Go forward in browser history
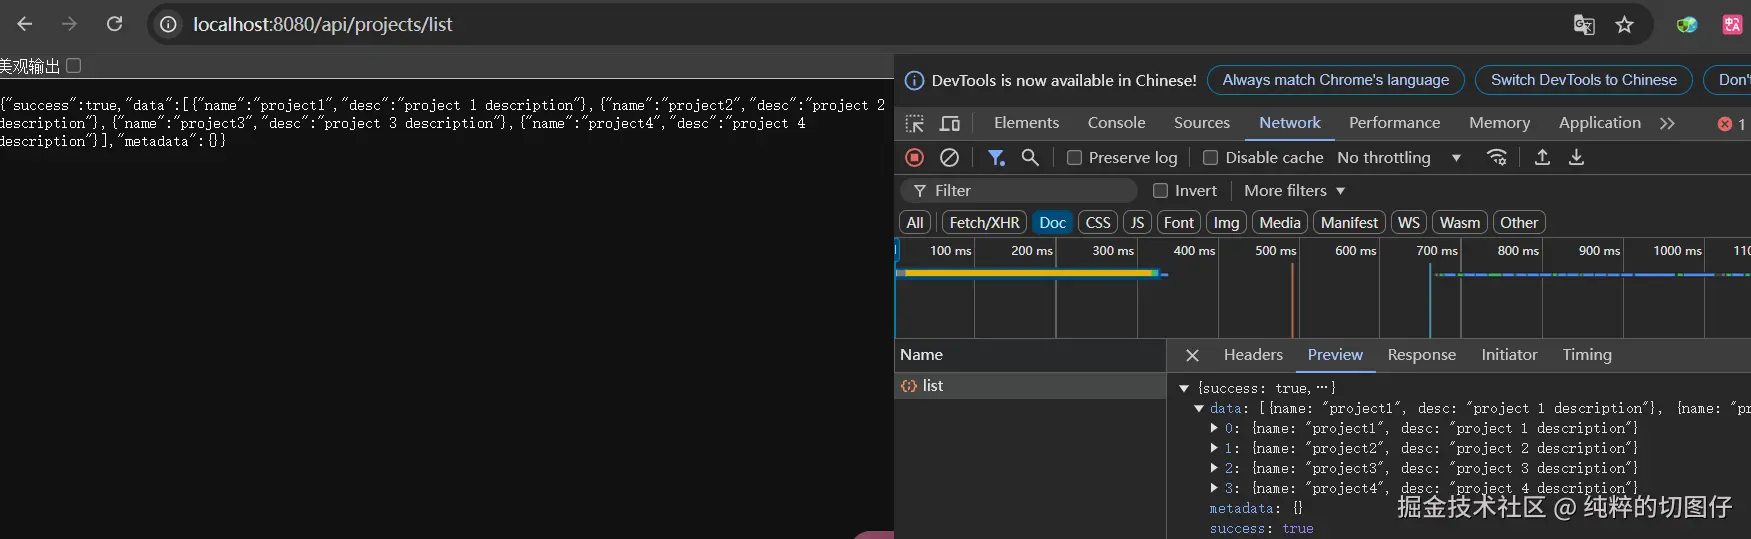The height and width of the screenshot is (539, 1751). coord(69,24)
